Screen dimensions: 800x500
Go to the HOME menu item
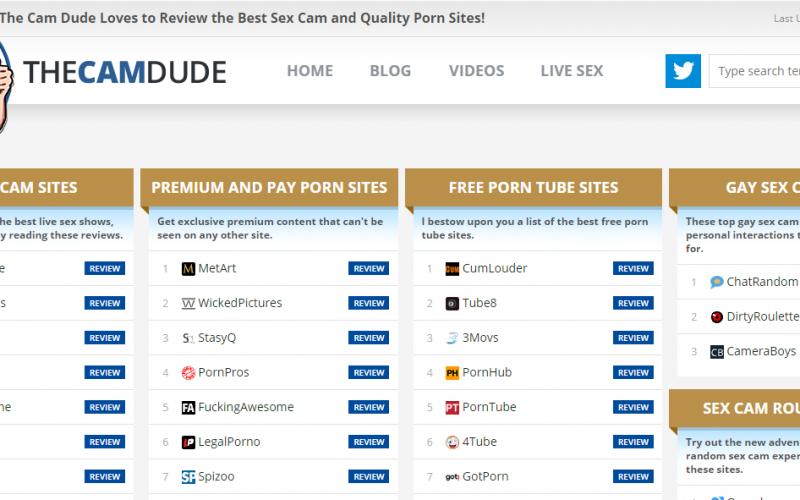pos(310,71)
